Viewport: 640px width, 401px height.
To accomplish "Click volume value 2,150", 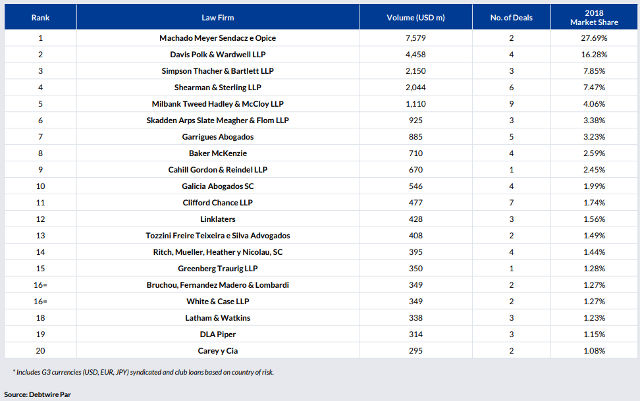I will point(416,71).
